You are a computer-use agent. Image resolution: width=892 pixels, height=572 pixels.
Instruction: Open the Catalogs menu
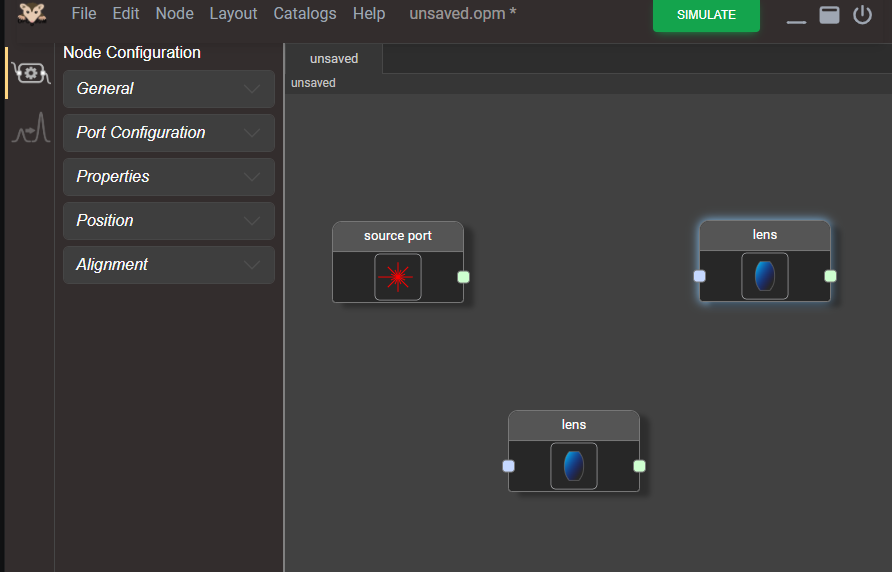305,14
